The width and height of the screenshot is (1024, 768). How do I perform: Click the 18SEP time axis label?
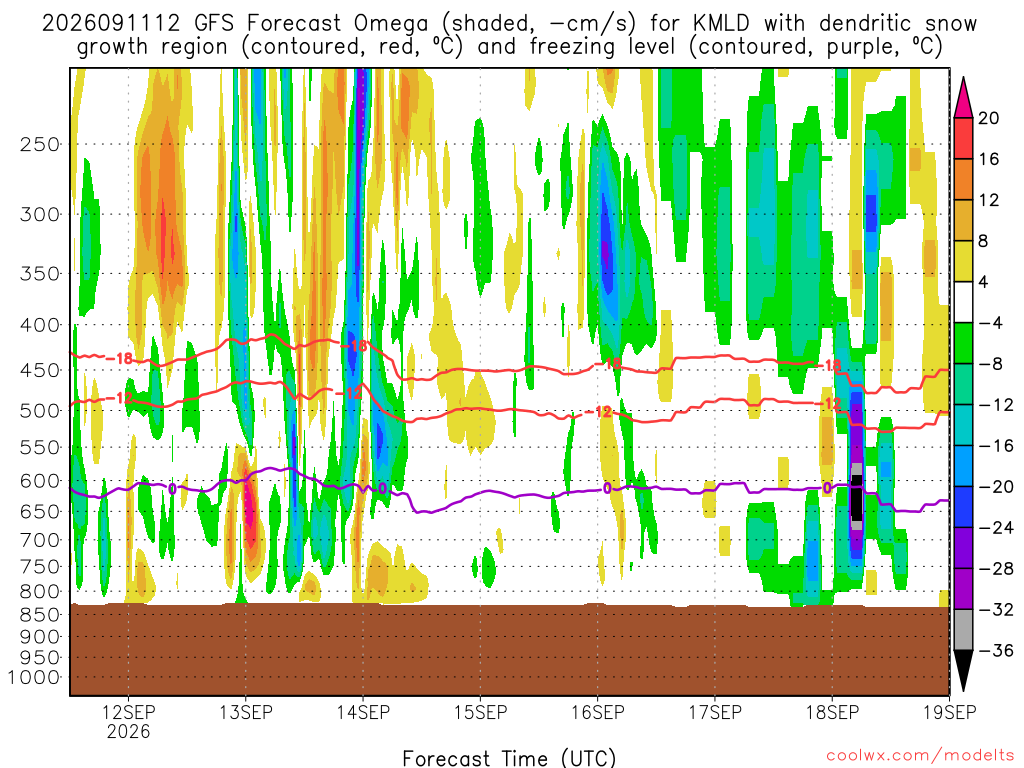click(x=832, y=712)
